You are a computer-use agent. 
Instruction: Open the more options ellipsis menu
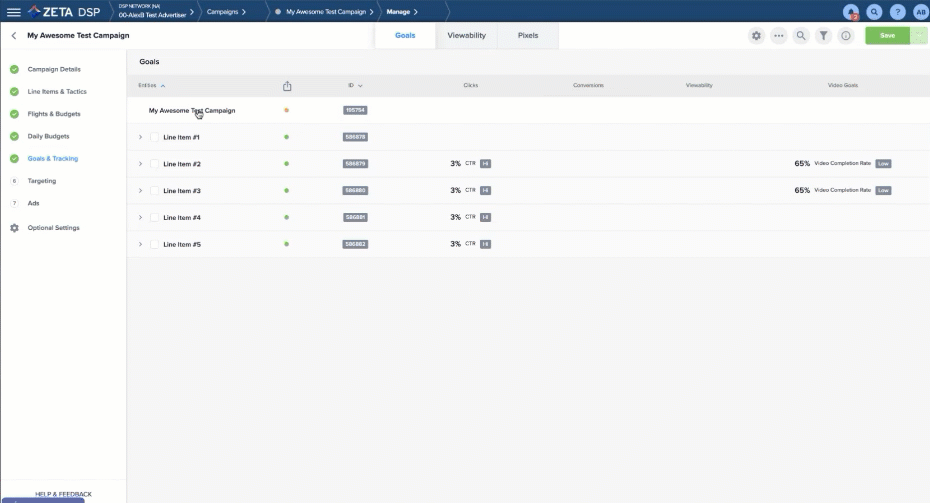click(x=779, y=35)
